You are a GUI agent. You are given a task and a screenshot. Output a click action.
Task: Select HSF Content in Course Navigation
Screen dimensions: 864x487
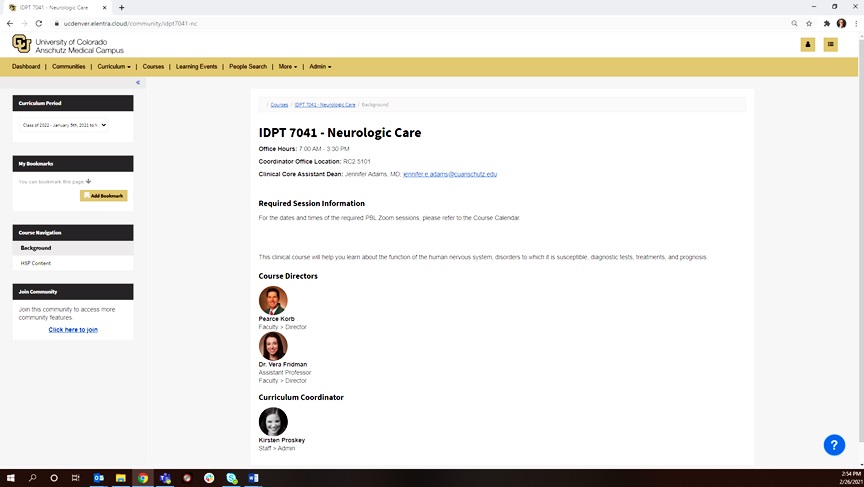point(36,263)
